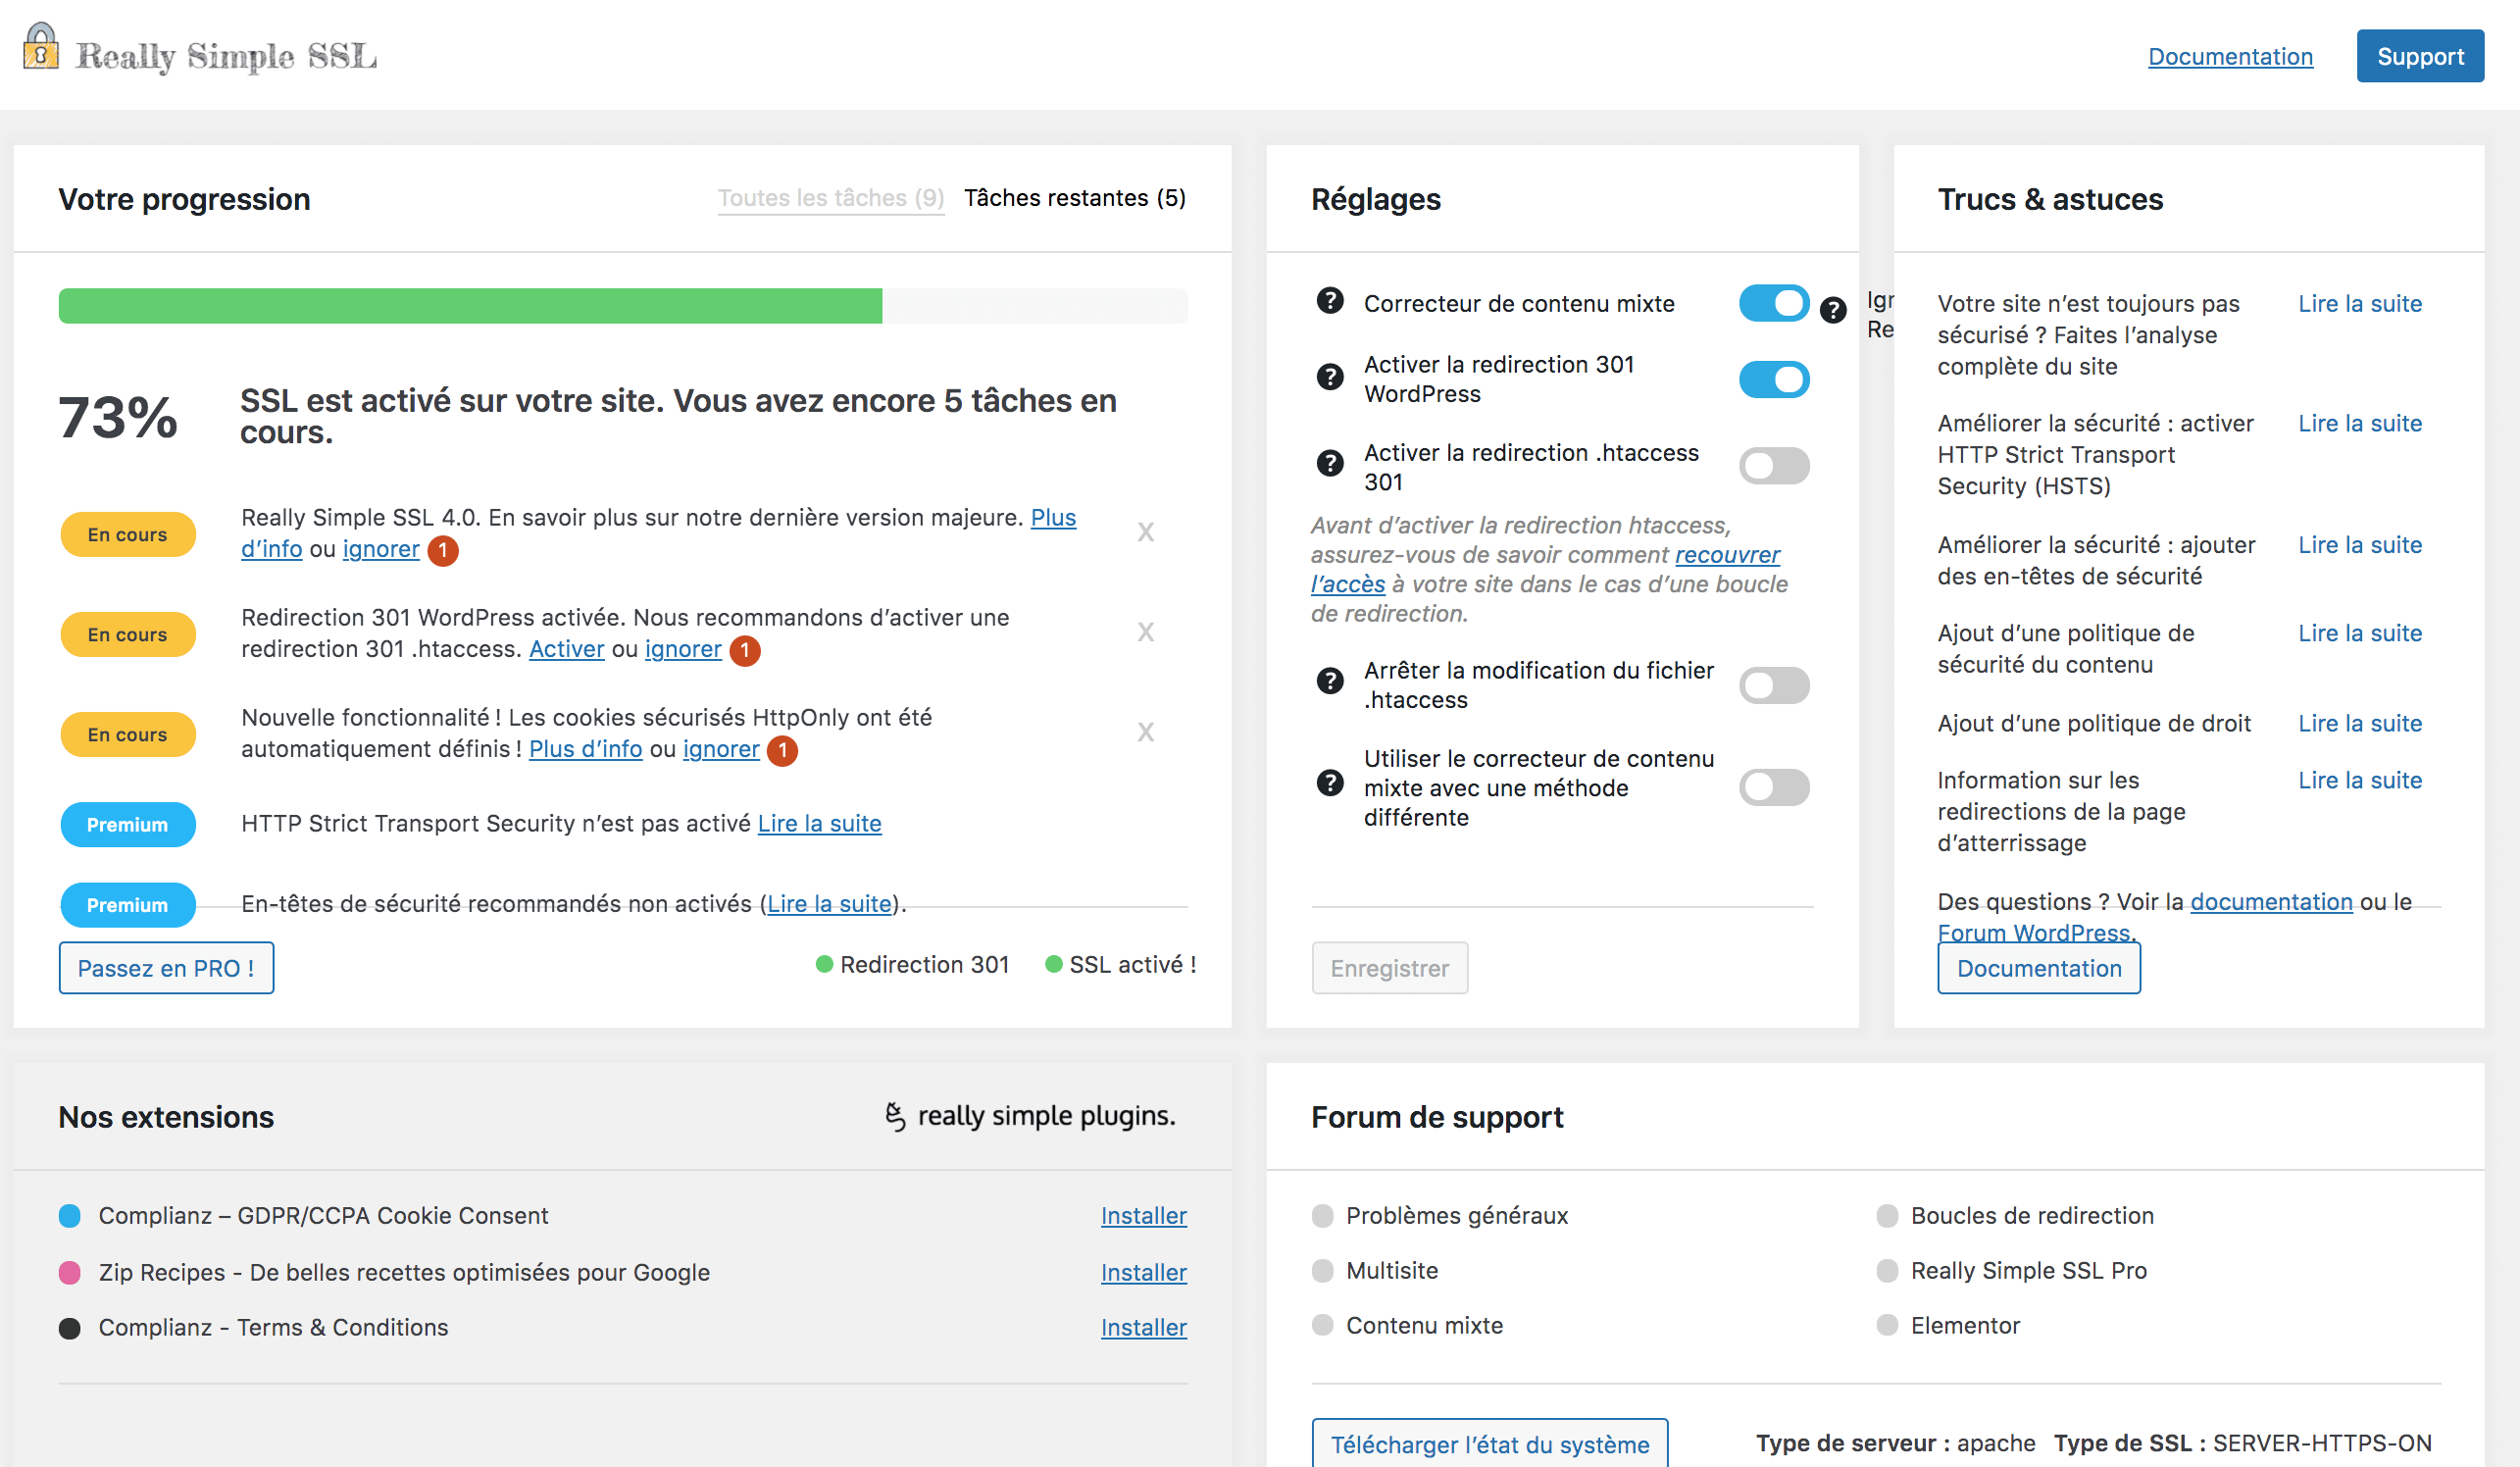Turn on Arrêter la modification du fichier .htaccess
This screenshot has height=1467, width=2520.
click(1774, 685)
